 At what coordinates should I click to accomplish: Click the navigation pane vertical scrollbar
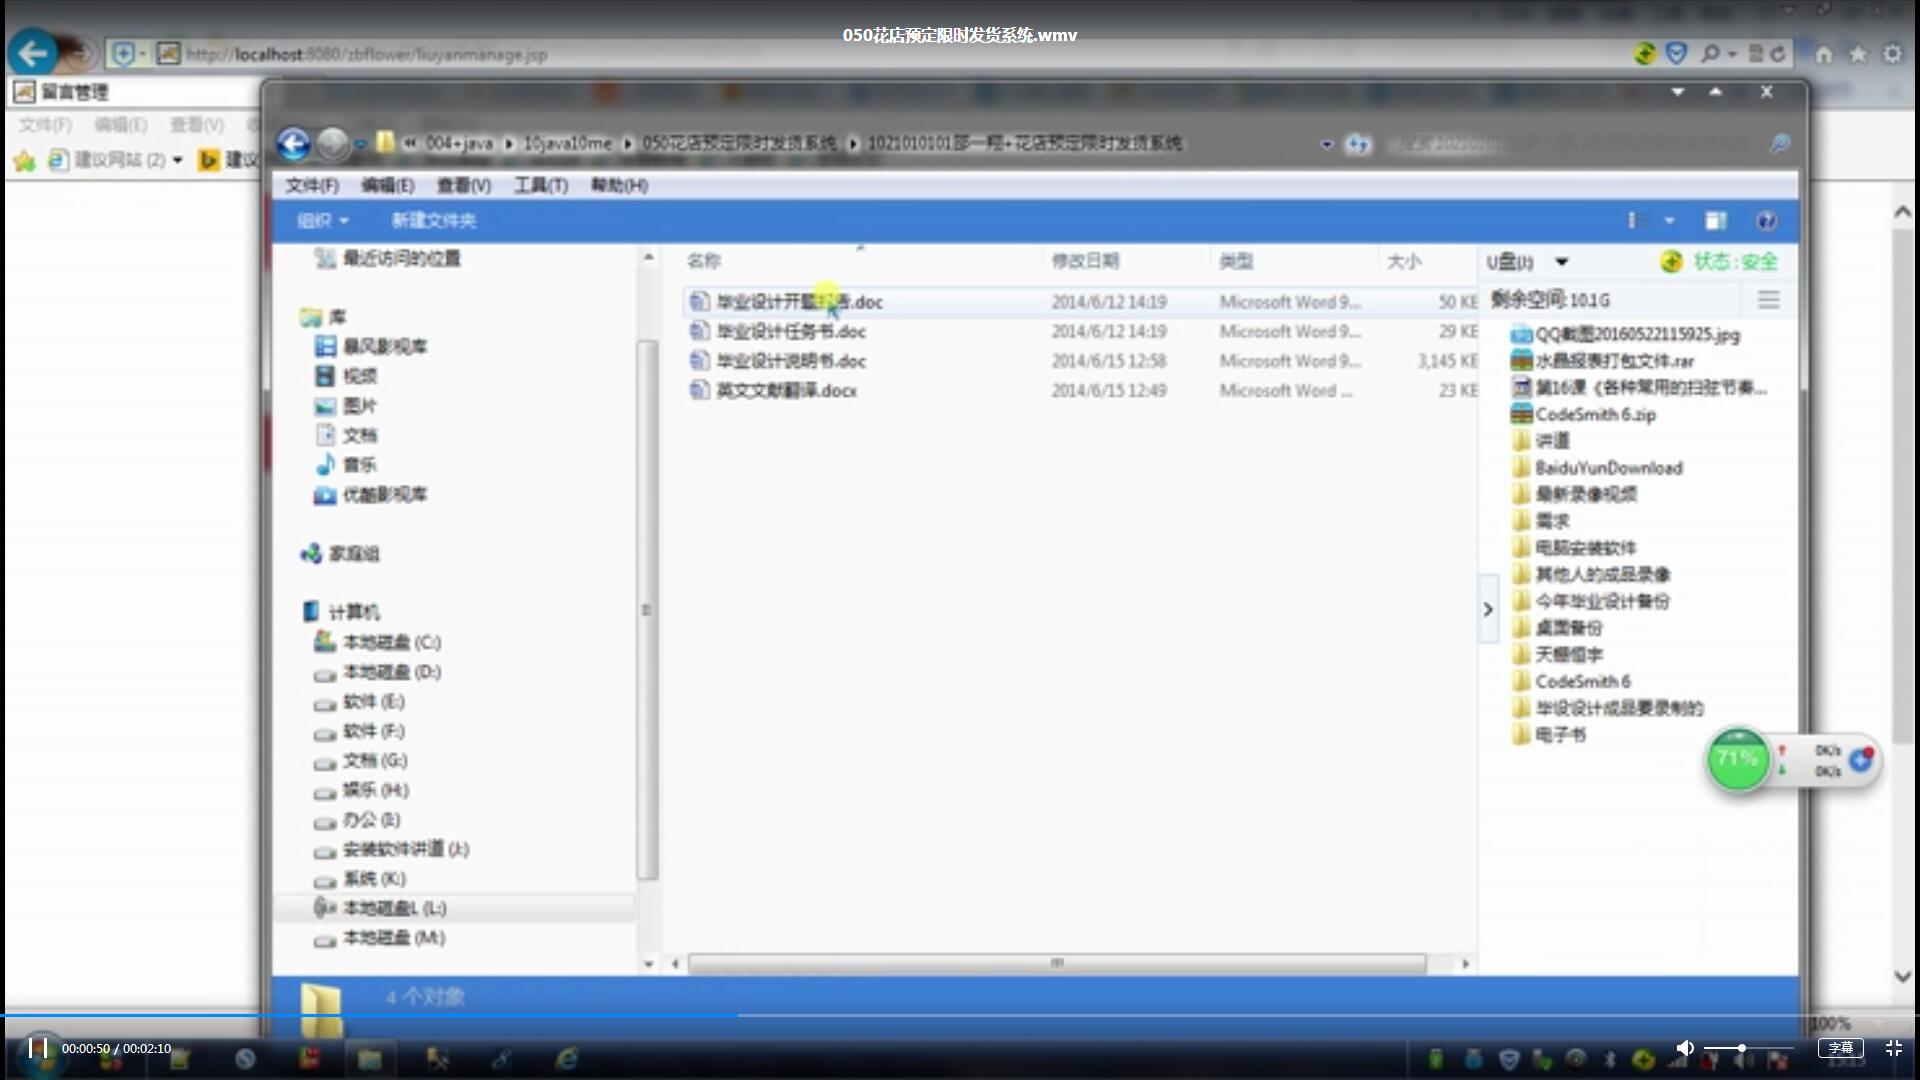647,610
